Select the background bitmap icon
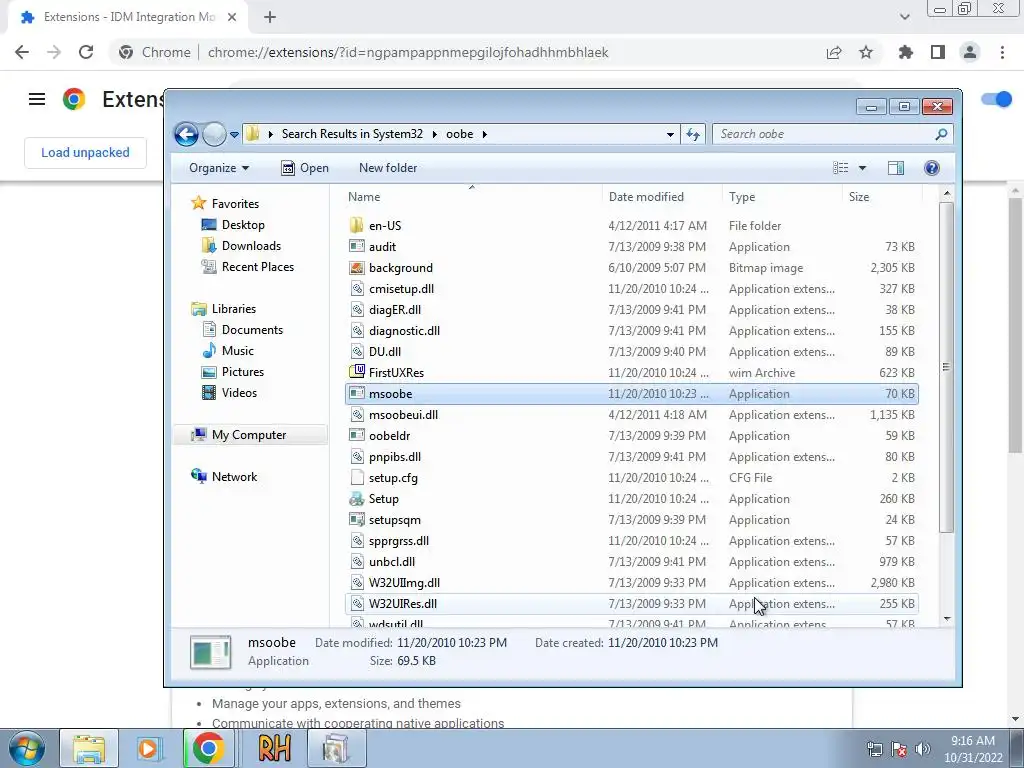The image size is (1024, 768). pos(357,267)
